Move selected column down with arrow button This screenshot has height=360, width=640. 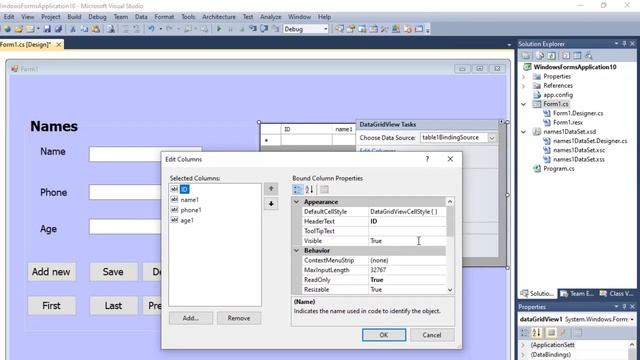[271, 203]
